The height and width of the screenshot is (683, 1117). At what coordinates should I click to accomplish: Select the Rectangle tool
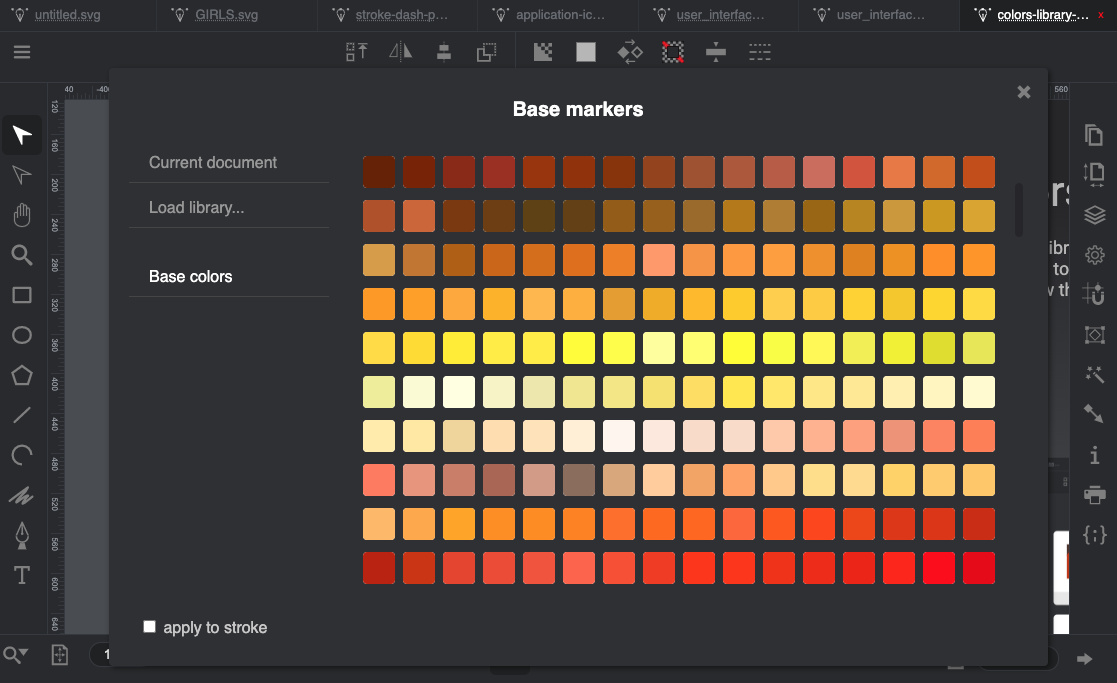click(x=22, y=295)
